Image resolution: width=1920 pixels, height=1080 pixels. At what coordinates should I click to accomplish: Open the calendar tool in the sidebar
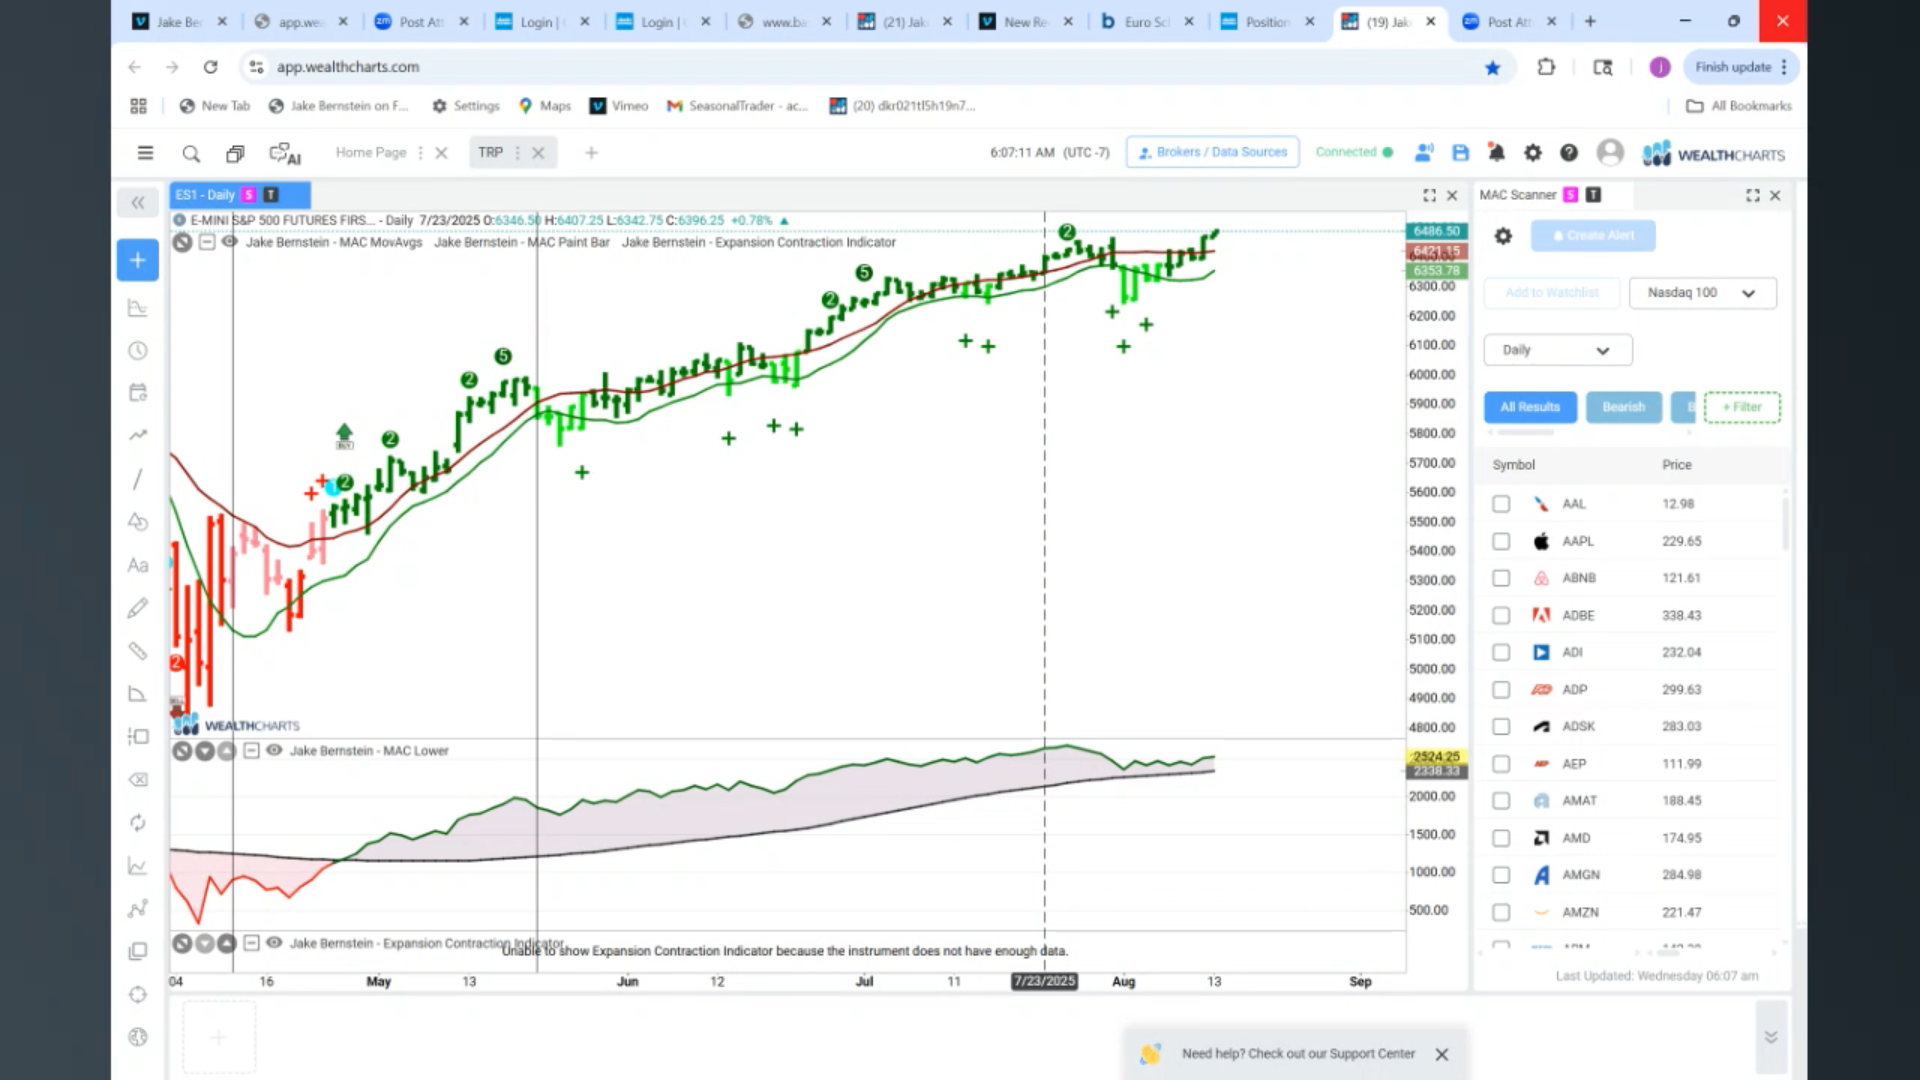[138, 393]
